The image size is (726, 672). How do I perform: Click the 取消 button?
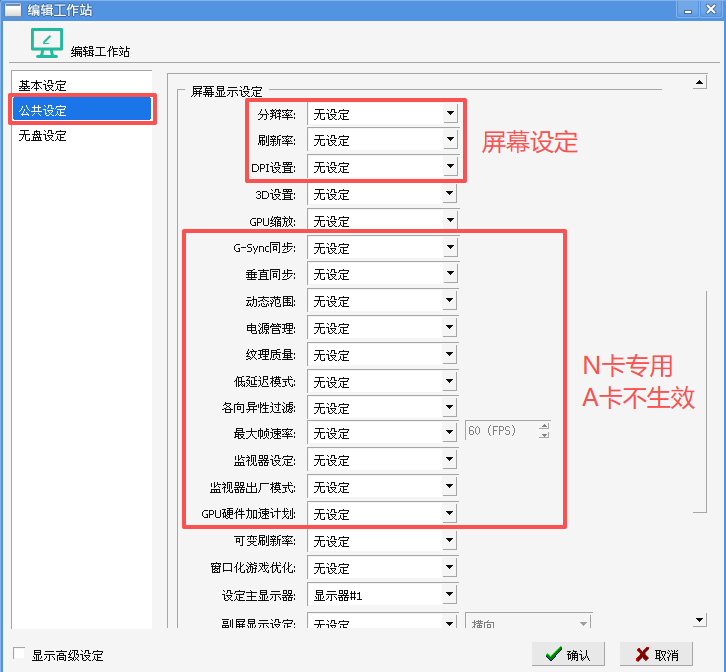[x=657, y=654]
